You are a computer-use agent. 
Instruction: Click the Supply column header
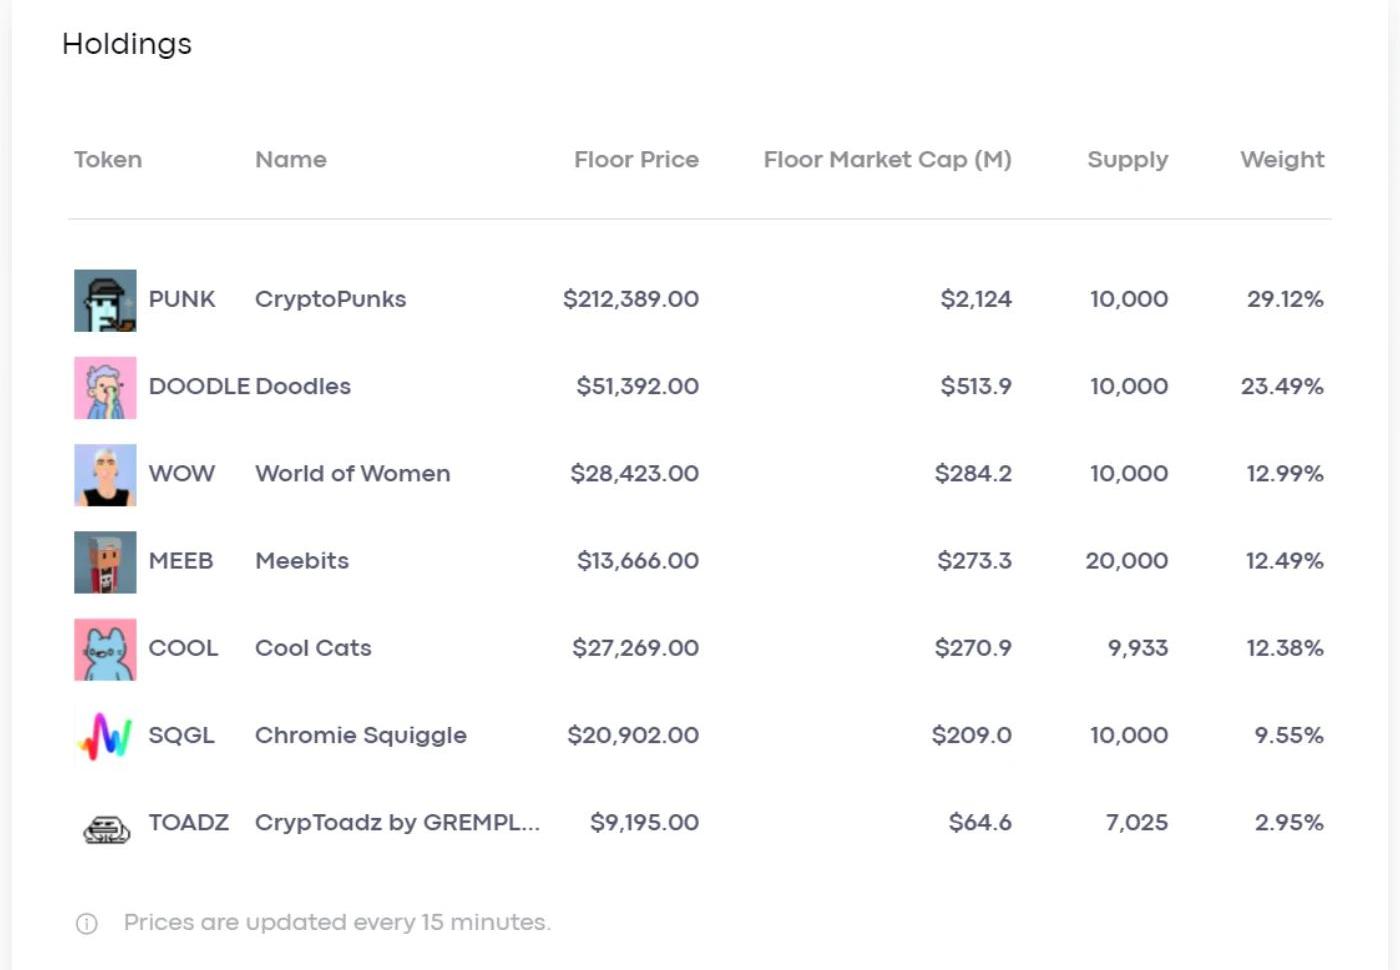click(x=1127, y=160)
